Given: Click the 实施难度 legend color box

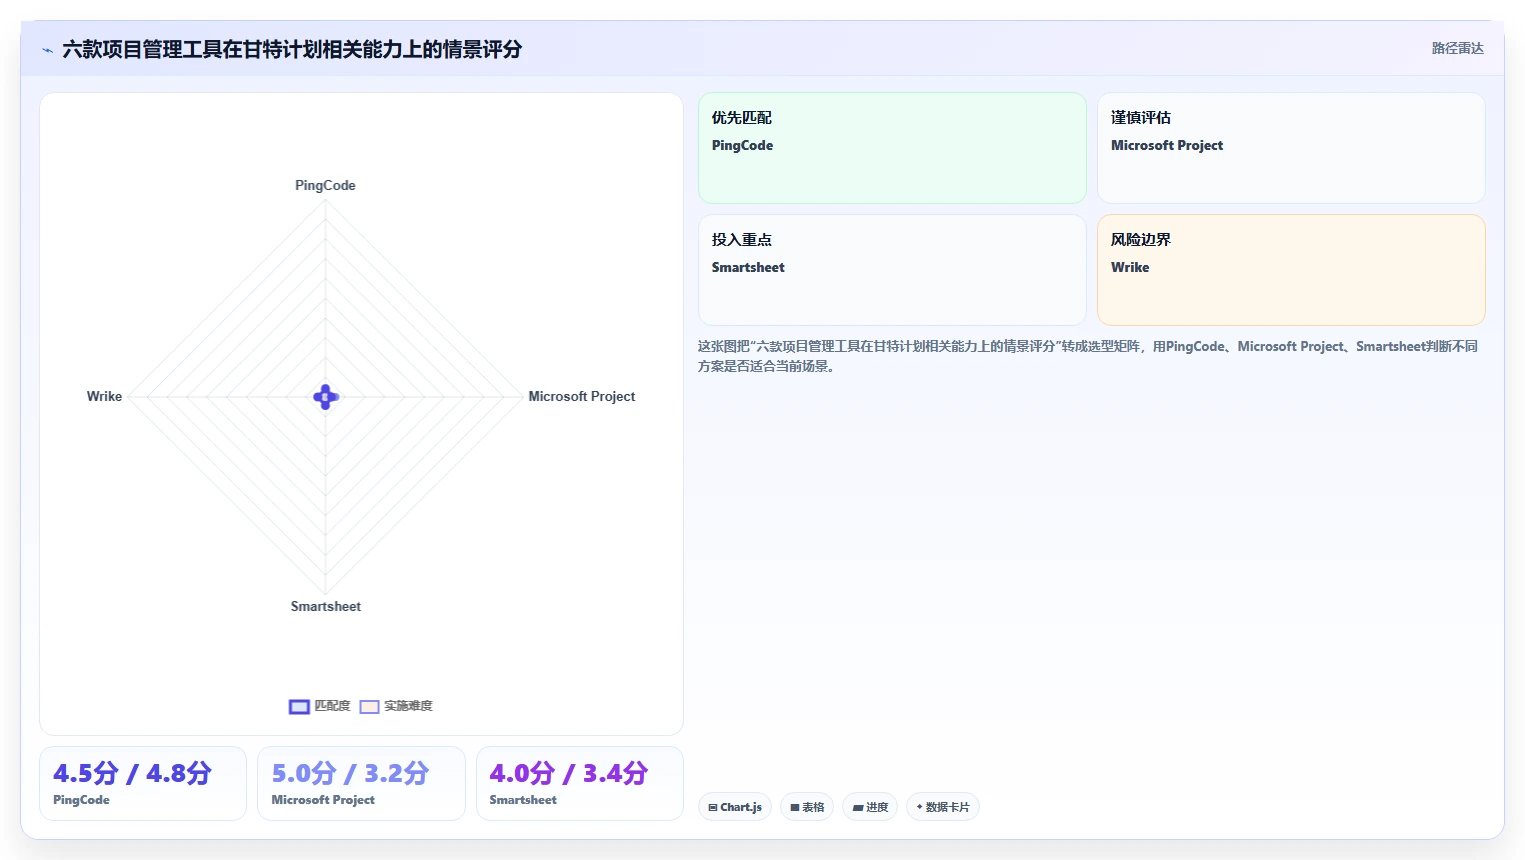Looking at the screenshot, I should 369,707.
